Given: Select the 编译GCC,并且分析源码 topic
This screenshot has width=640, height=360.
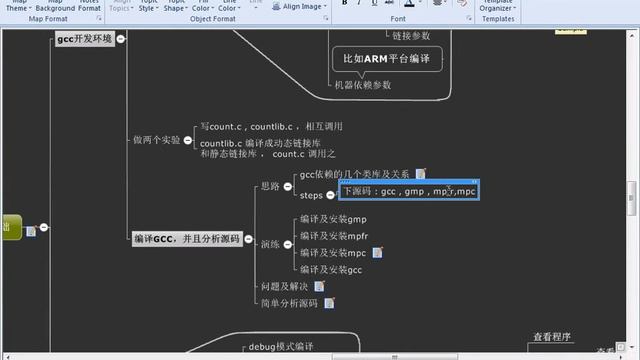Looking at the screenshot, I should pos(187,239).
